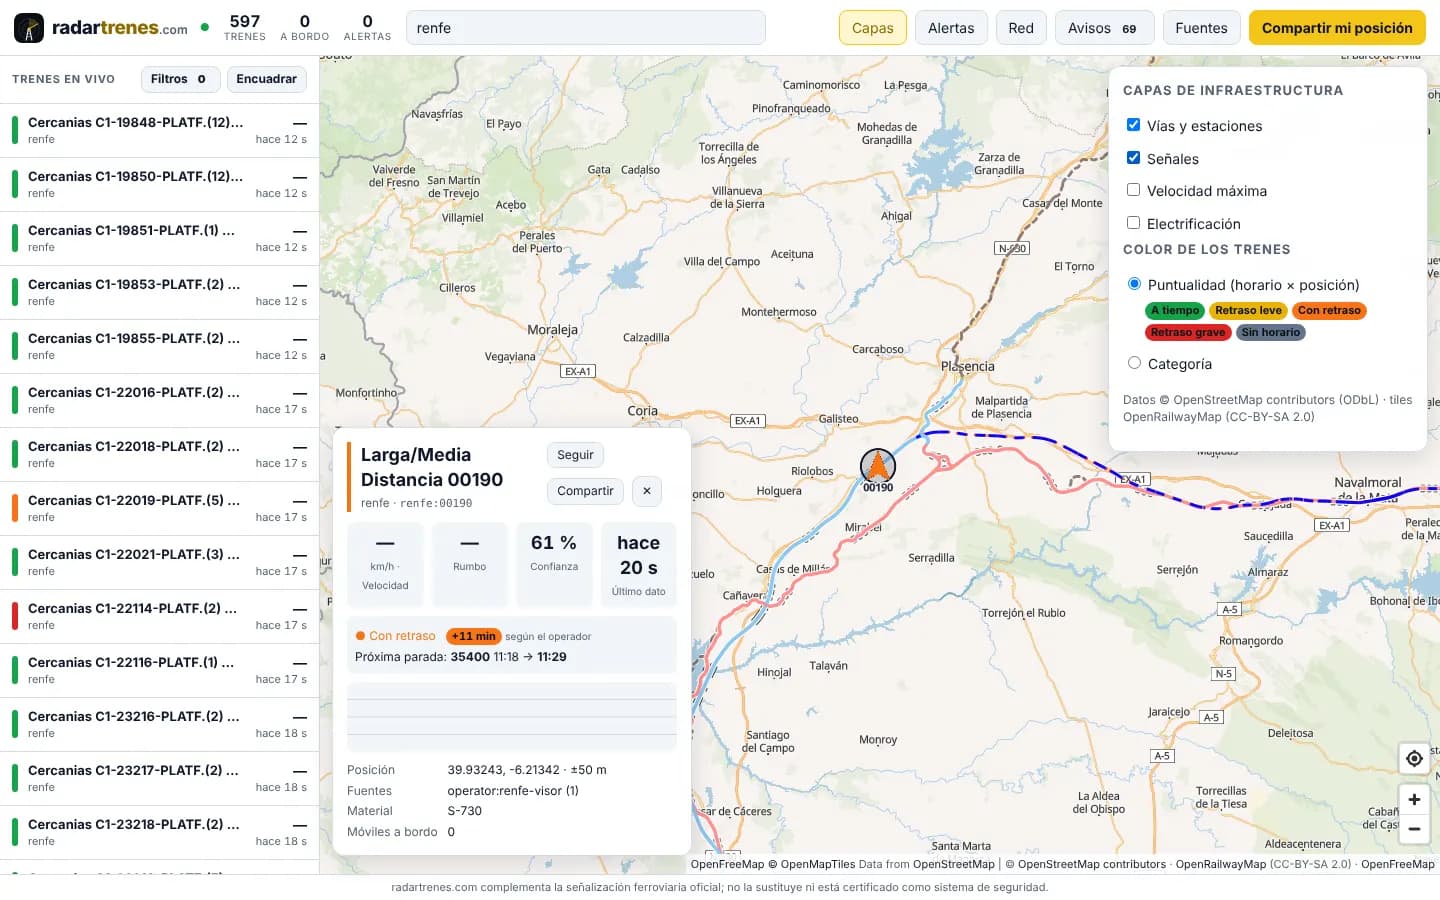Click the 61 % Confianza tile
Viewport: 1440px width, 900px height.
[554, 564]
